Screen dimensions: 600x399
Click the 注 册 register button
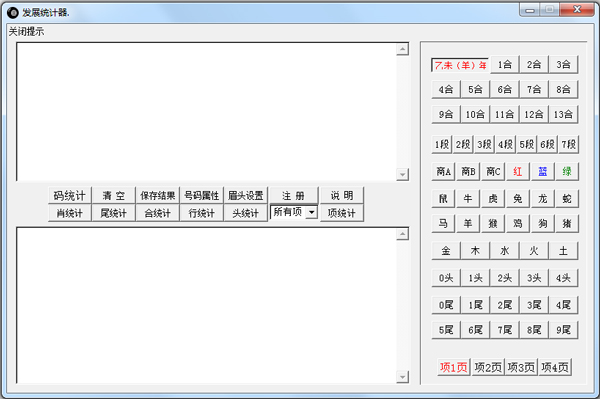point(293,195)
